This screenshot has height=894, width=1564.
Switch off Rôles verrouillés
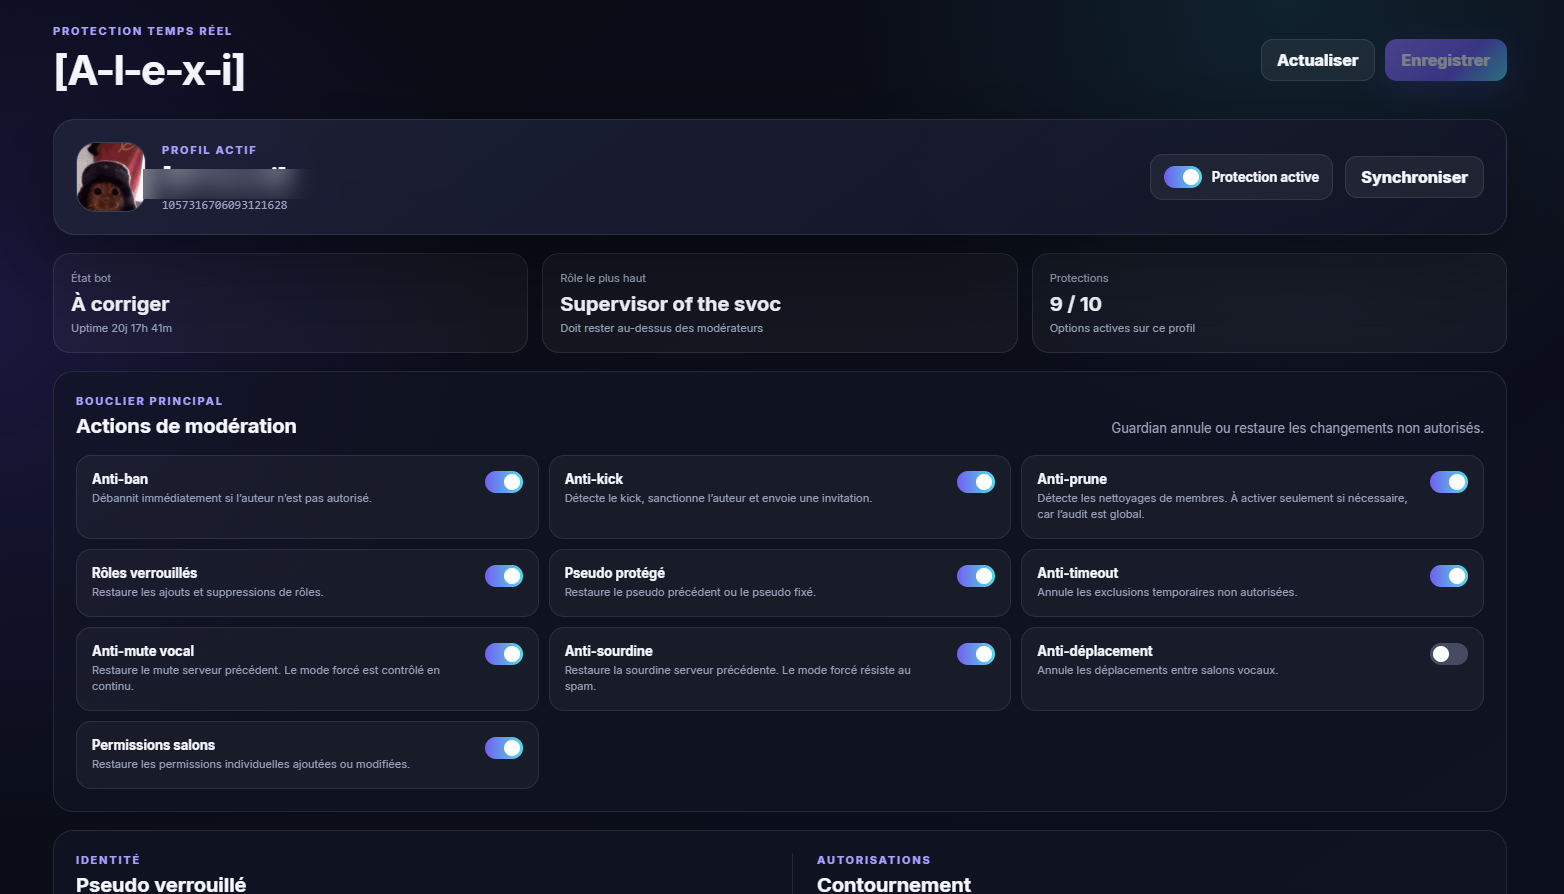(x=504, y=576)
